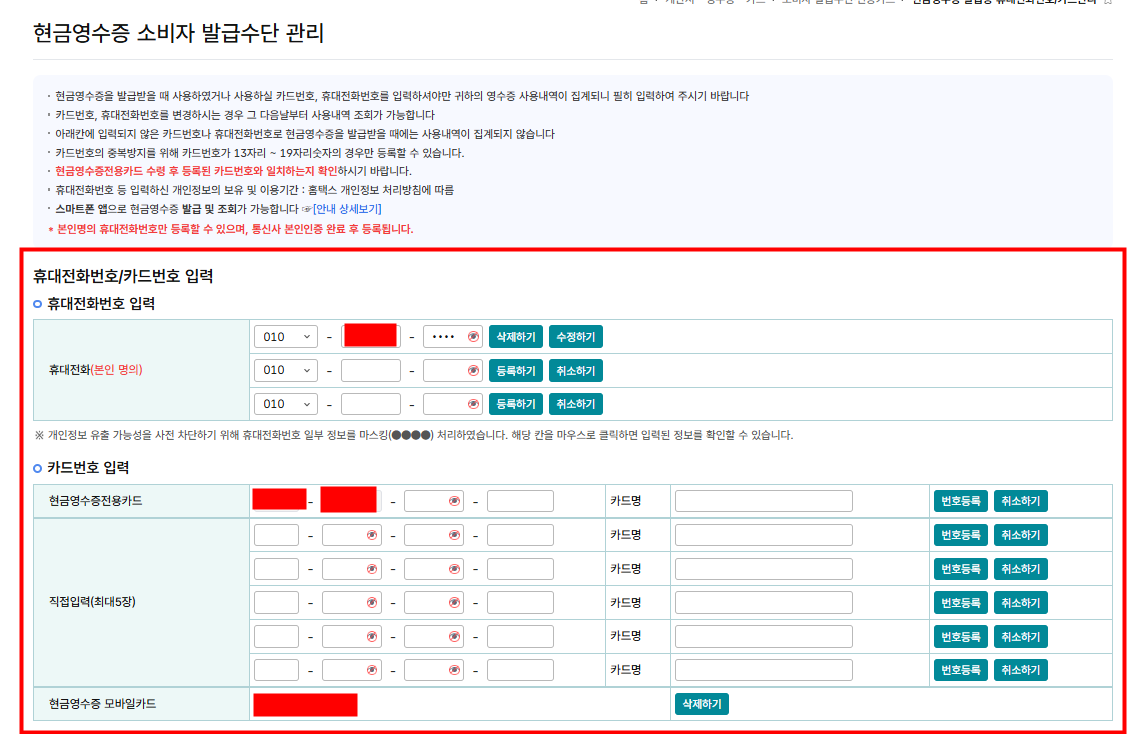Toggle second-field eye icon, fifth 직접입력 row
Image resolution: width=1144 pixels, height=734 pixels.
click(372, 670)
